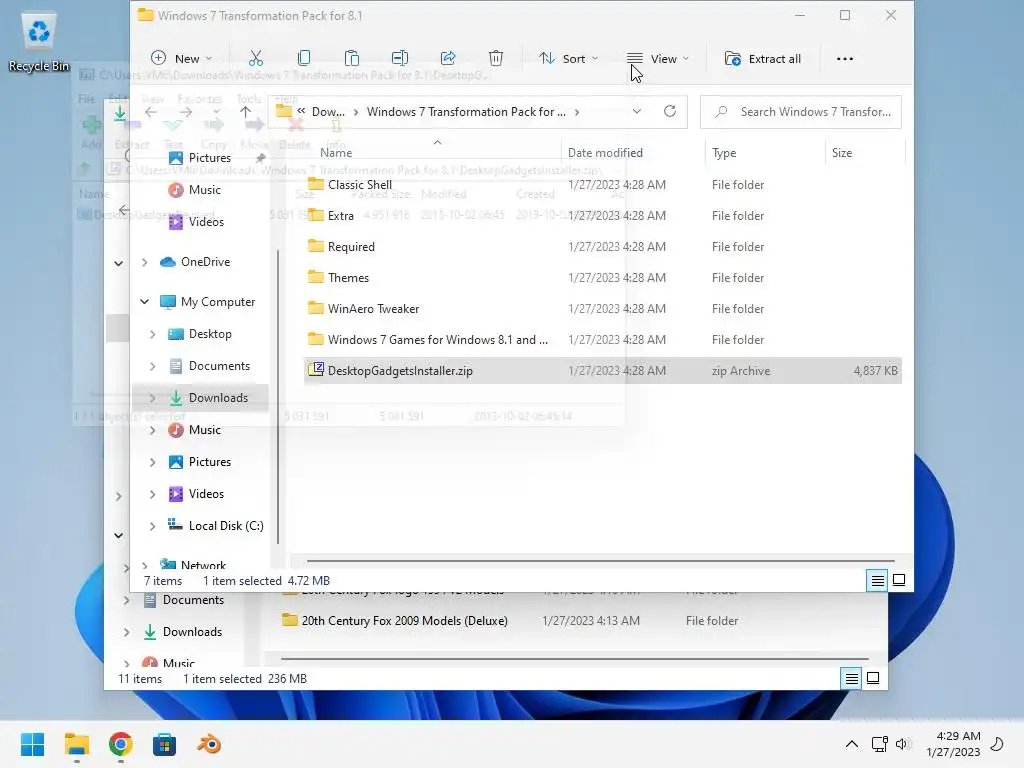Screen dimensions: 1024x768
Task: Expand Desktop under My Computer
Action: point(152,334)
